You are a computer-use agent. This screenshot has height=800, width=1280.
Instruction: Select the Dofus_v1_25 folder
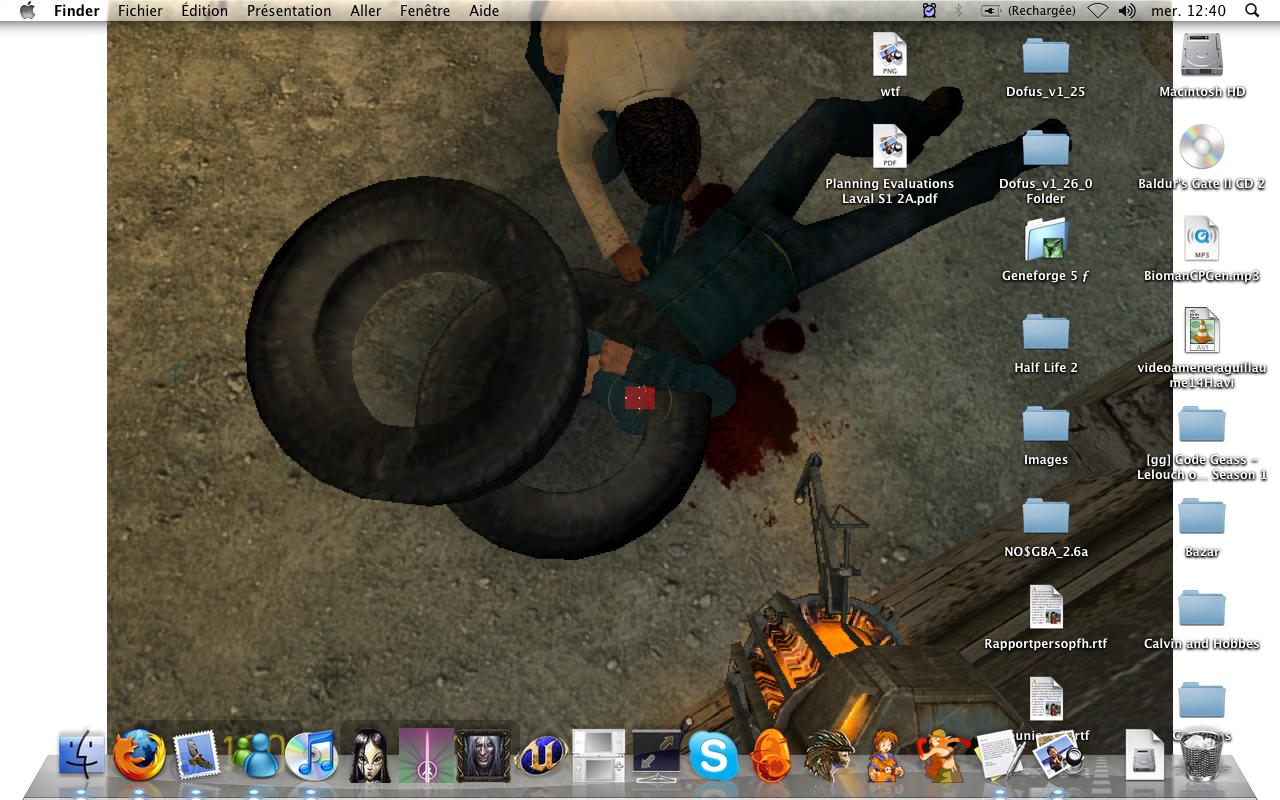pyautogui.click(x=1046, y=56)
